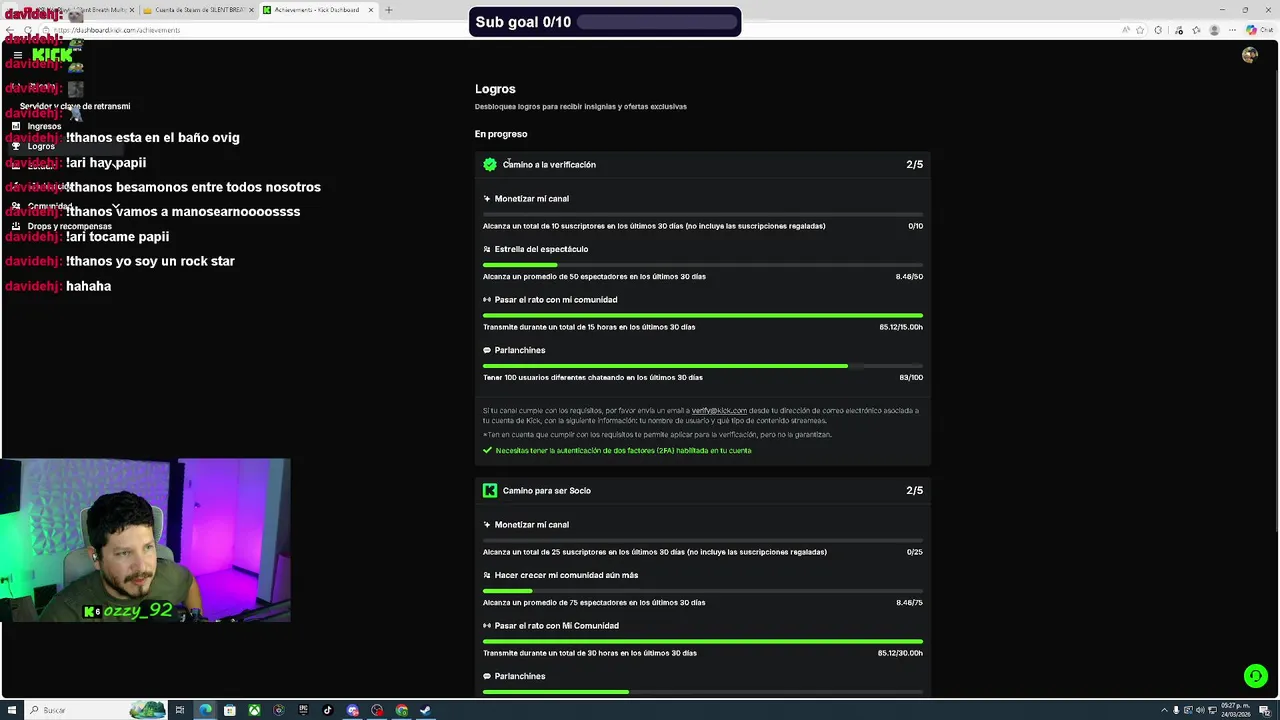Click the streamer webcam overlay
Image resolution: width=1280 pixels, height=720 pixels.
(146, 540)
